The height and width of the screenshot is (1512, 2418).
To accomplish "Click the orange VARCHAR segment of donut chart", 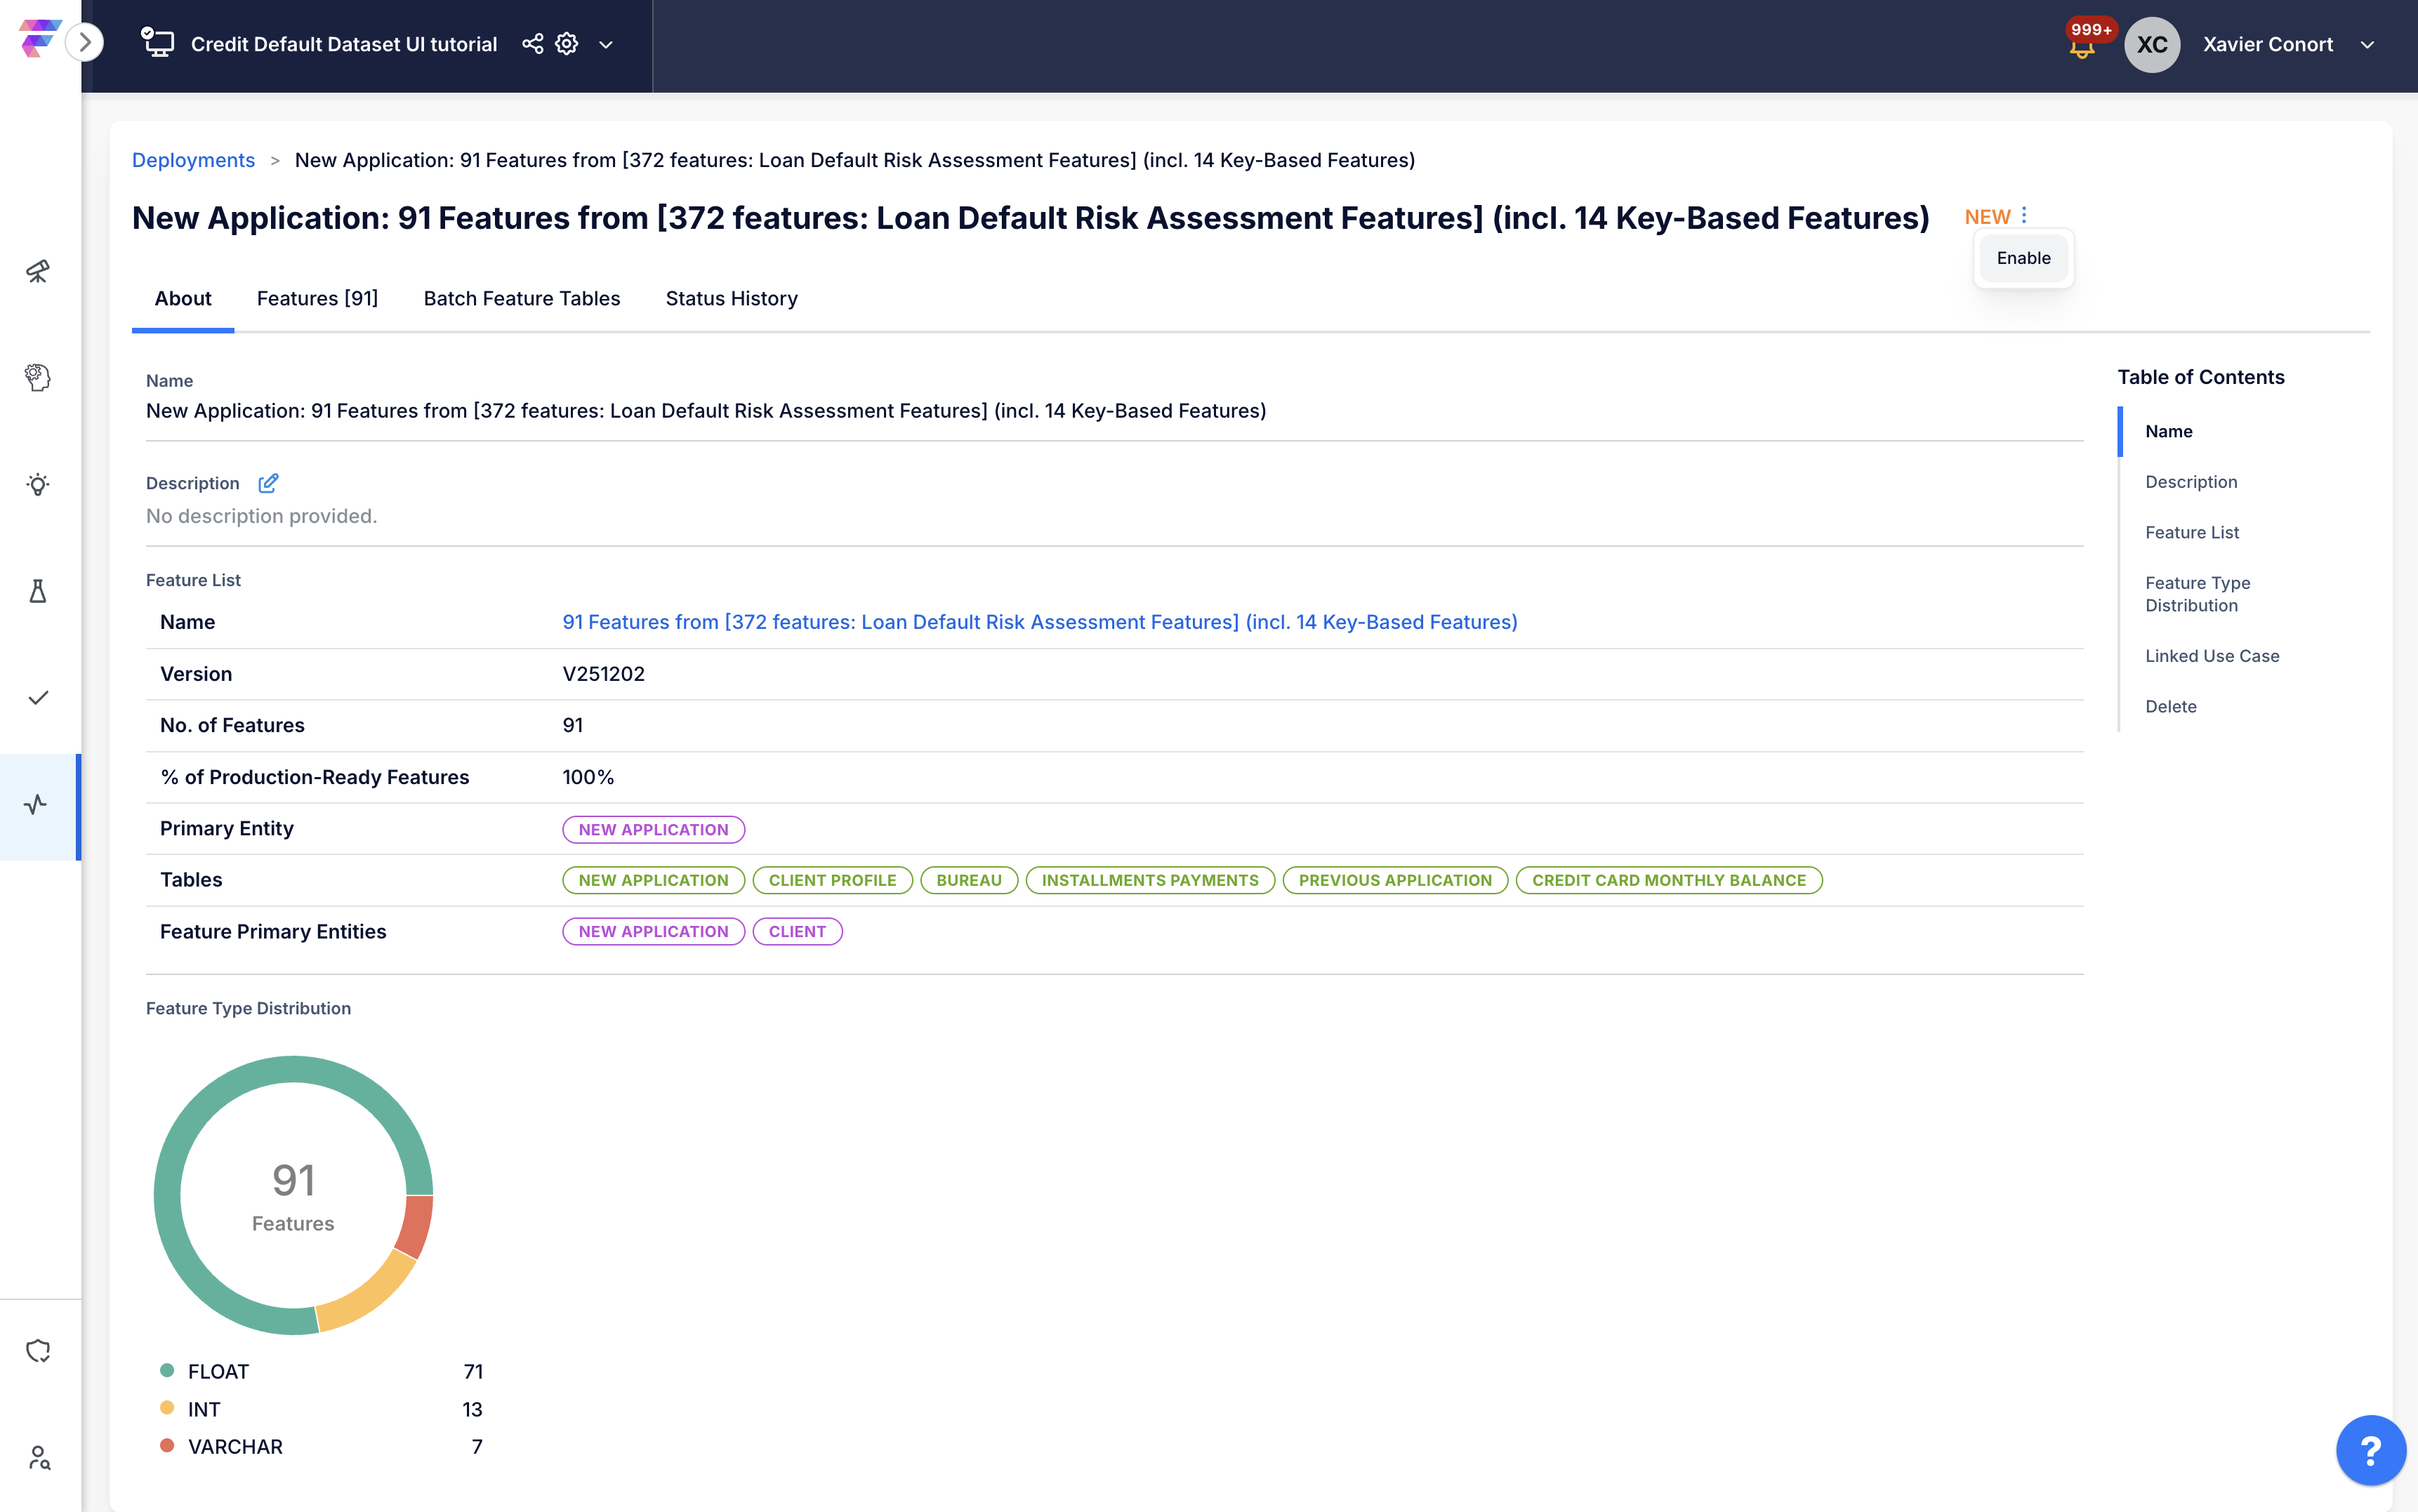I will point(416,1226).
